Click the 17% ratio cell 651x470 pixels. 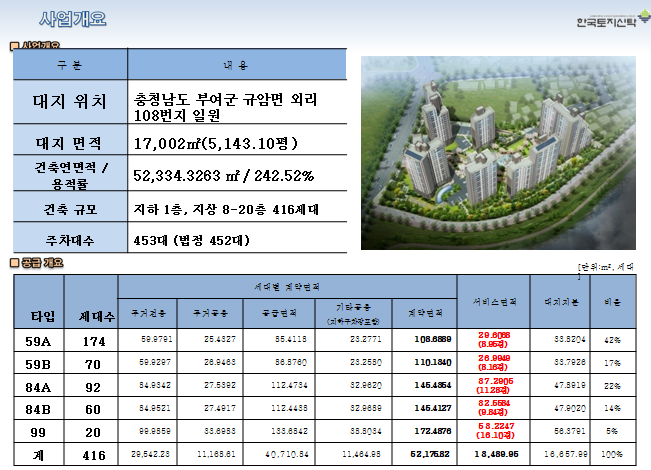tap(612, 363)
